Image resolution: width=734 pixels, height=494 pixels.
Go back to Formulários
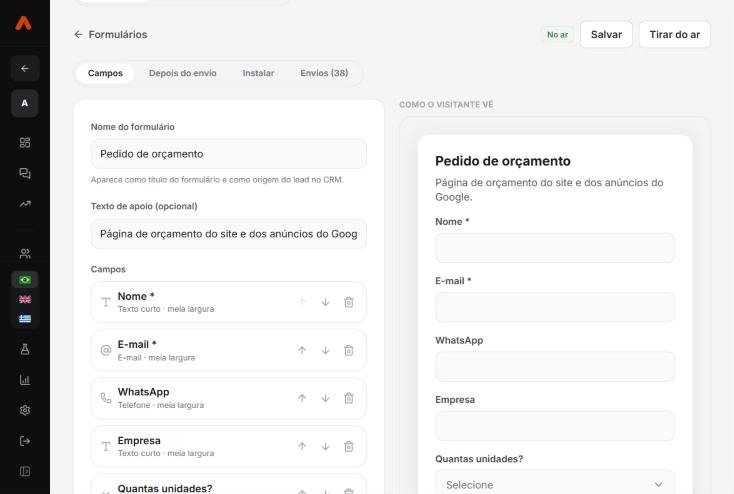tap(110, 34)
